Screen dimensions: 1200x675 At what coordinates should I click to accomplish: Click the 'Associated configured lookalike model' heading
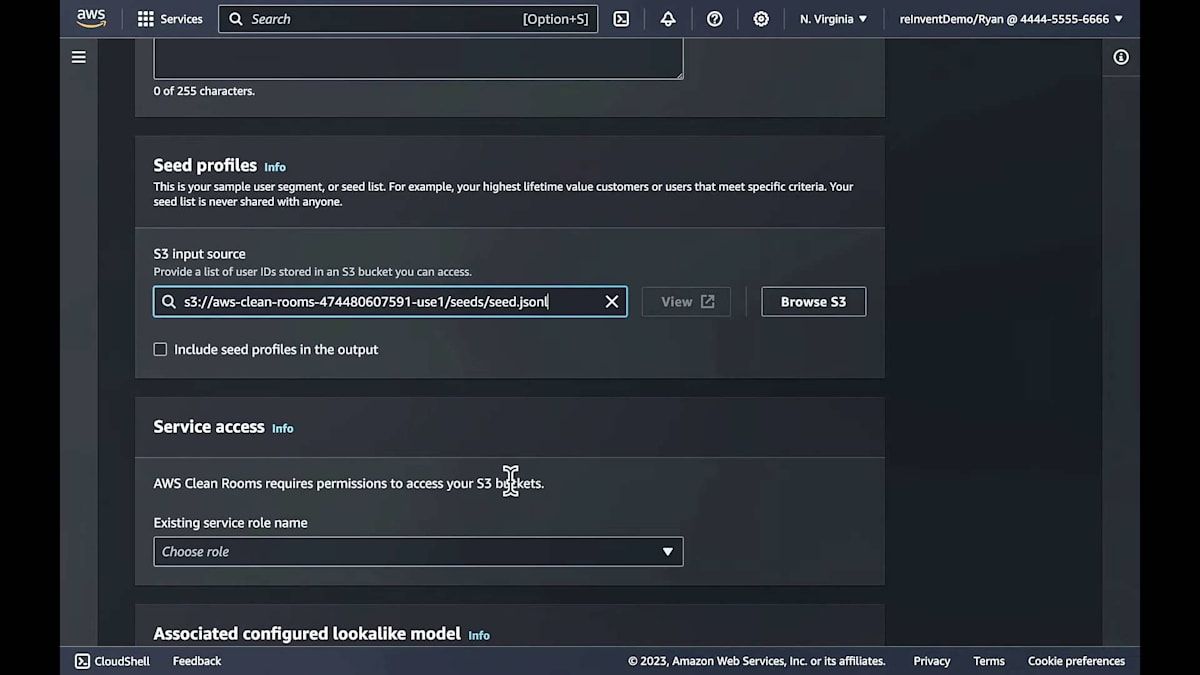[307, 633]
